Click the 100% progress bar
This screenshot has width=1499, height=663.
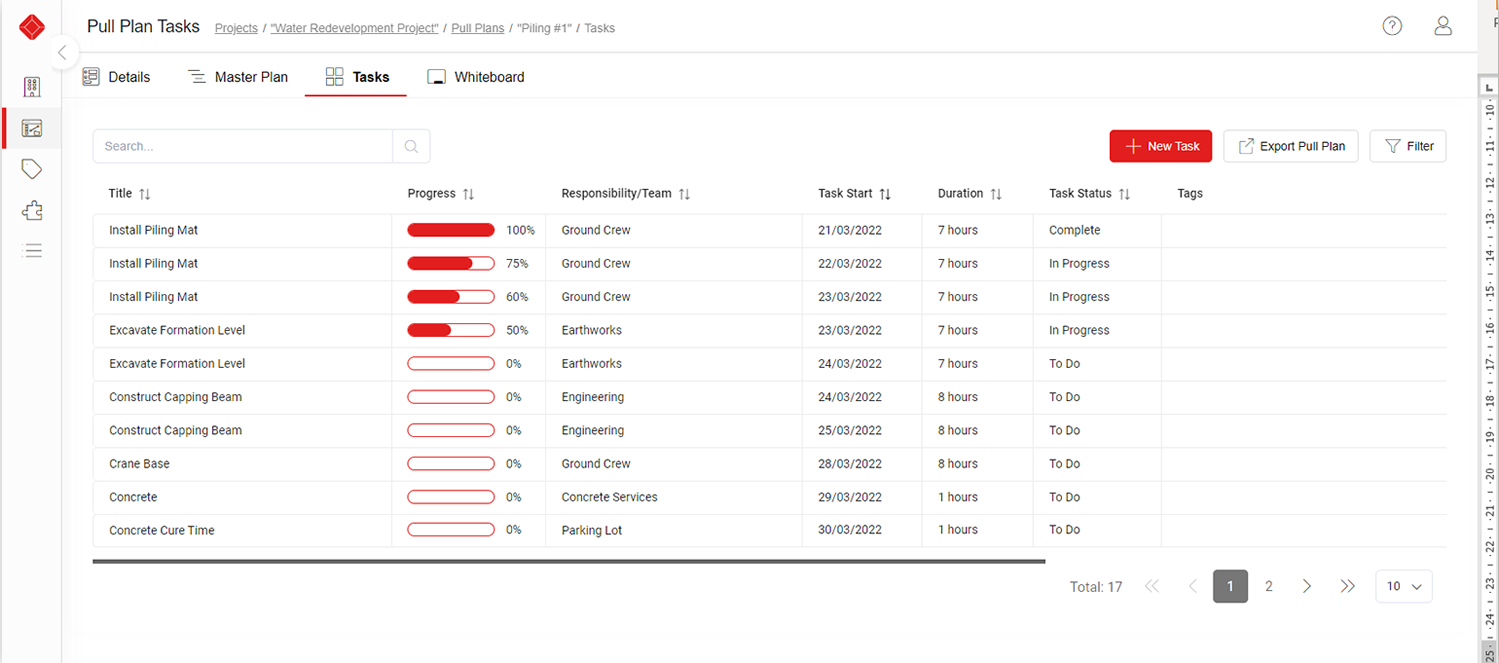point(451,230)
